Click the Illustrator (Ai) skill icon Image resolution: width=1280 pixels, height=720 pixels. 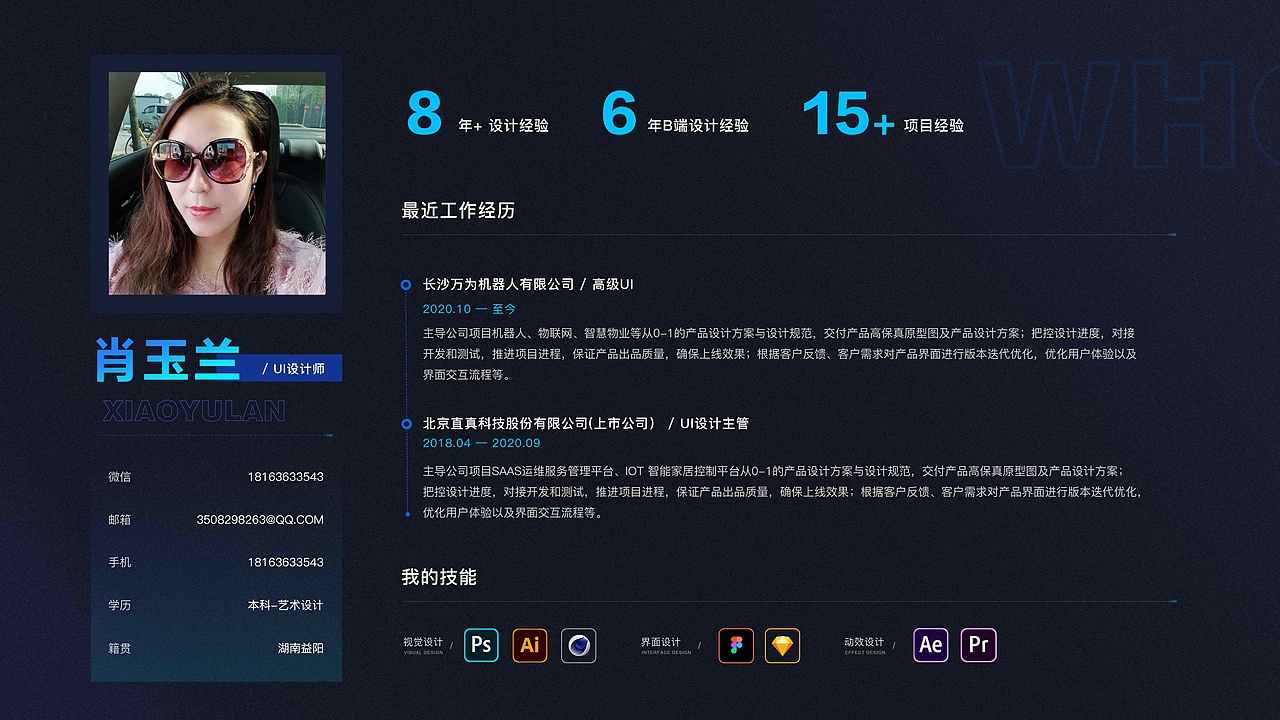pos(530,645)
